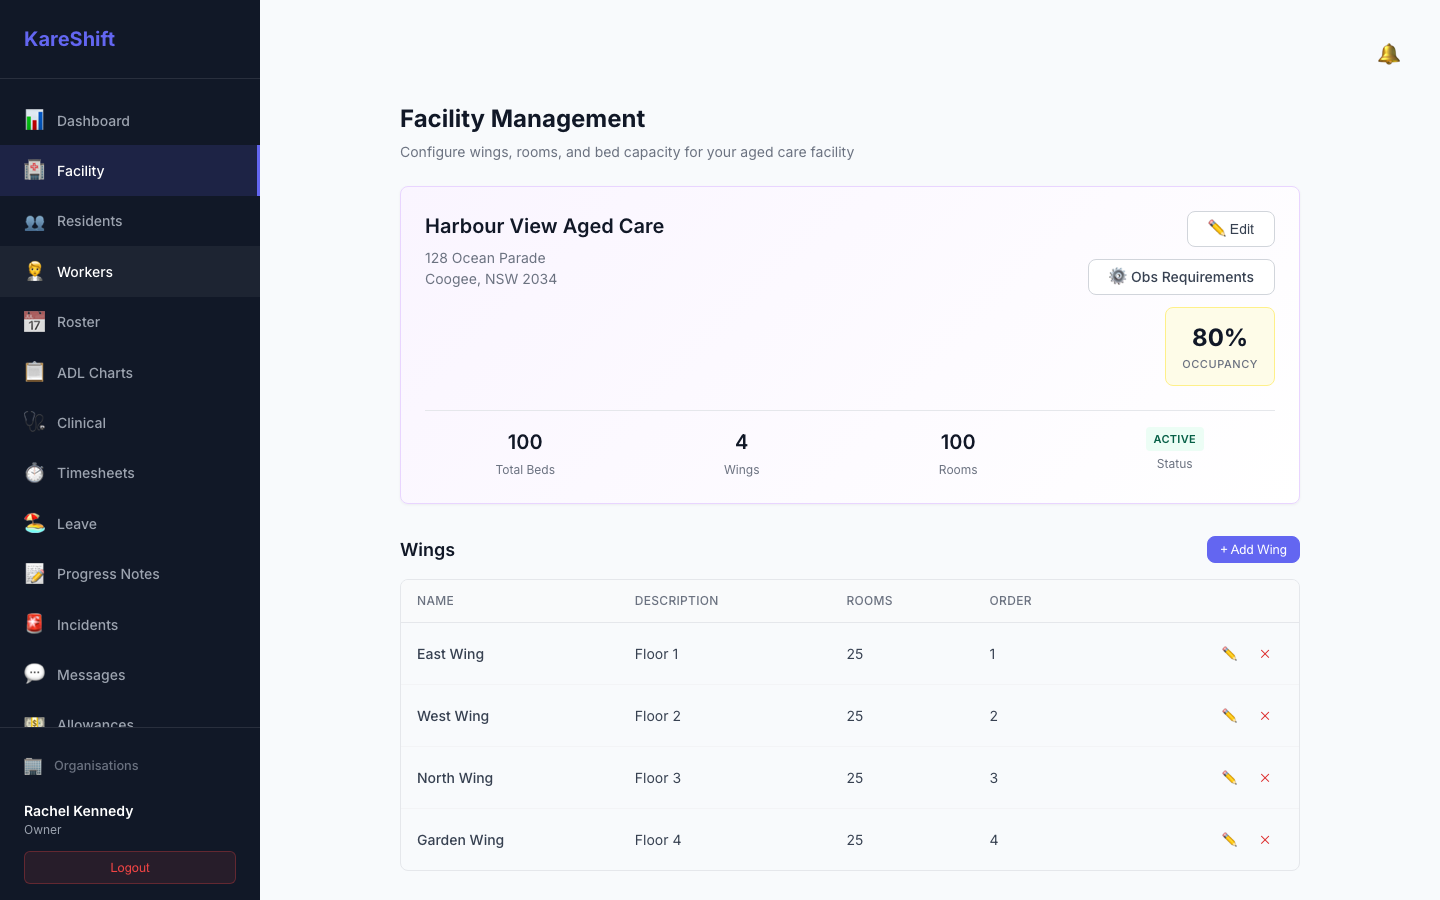1440x900 pixels.
Task: Open the Roster section
Action: pyautogui.click(x=130, y=322)
